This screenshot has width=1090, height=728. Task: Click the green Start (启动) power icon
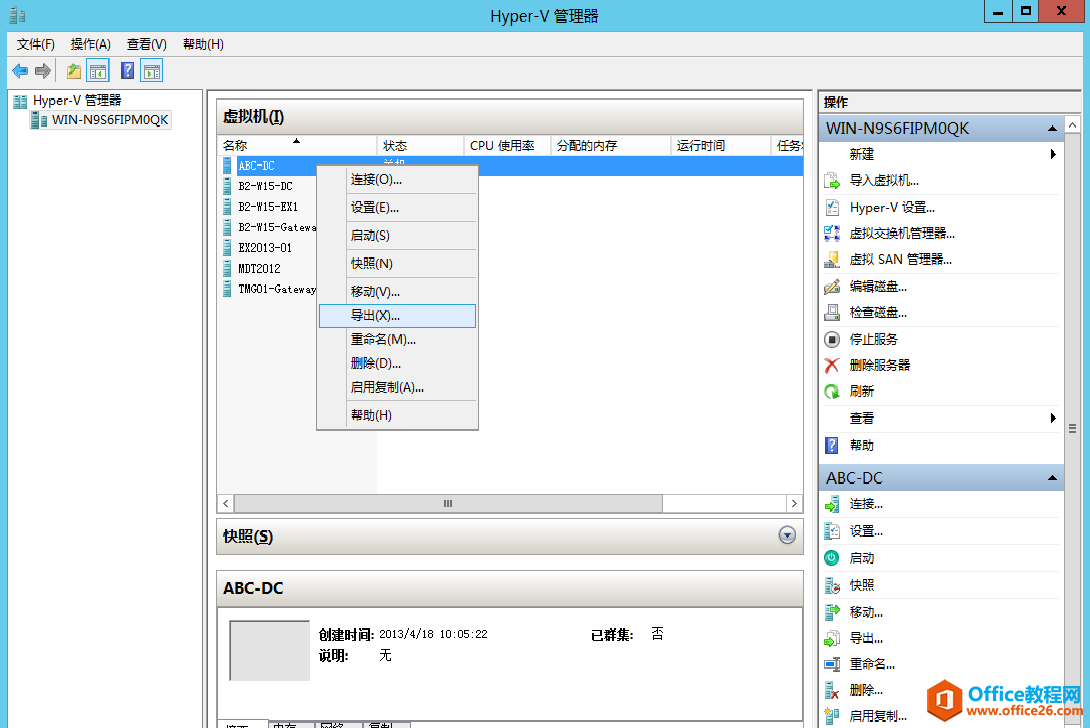click(831, 558)
